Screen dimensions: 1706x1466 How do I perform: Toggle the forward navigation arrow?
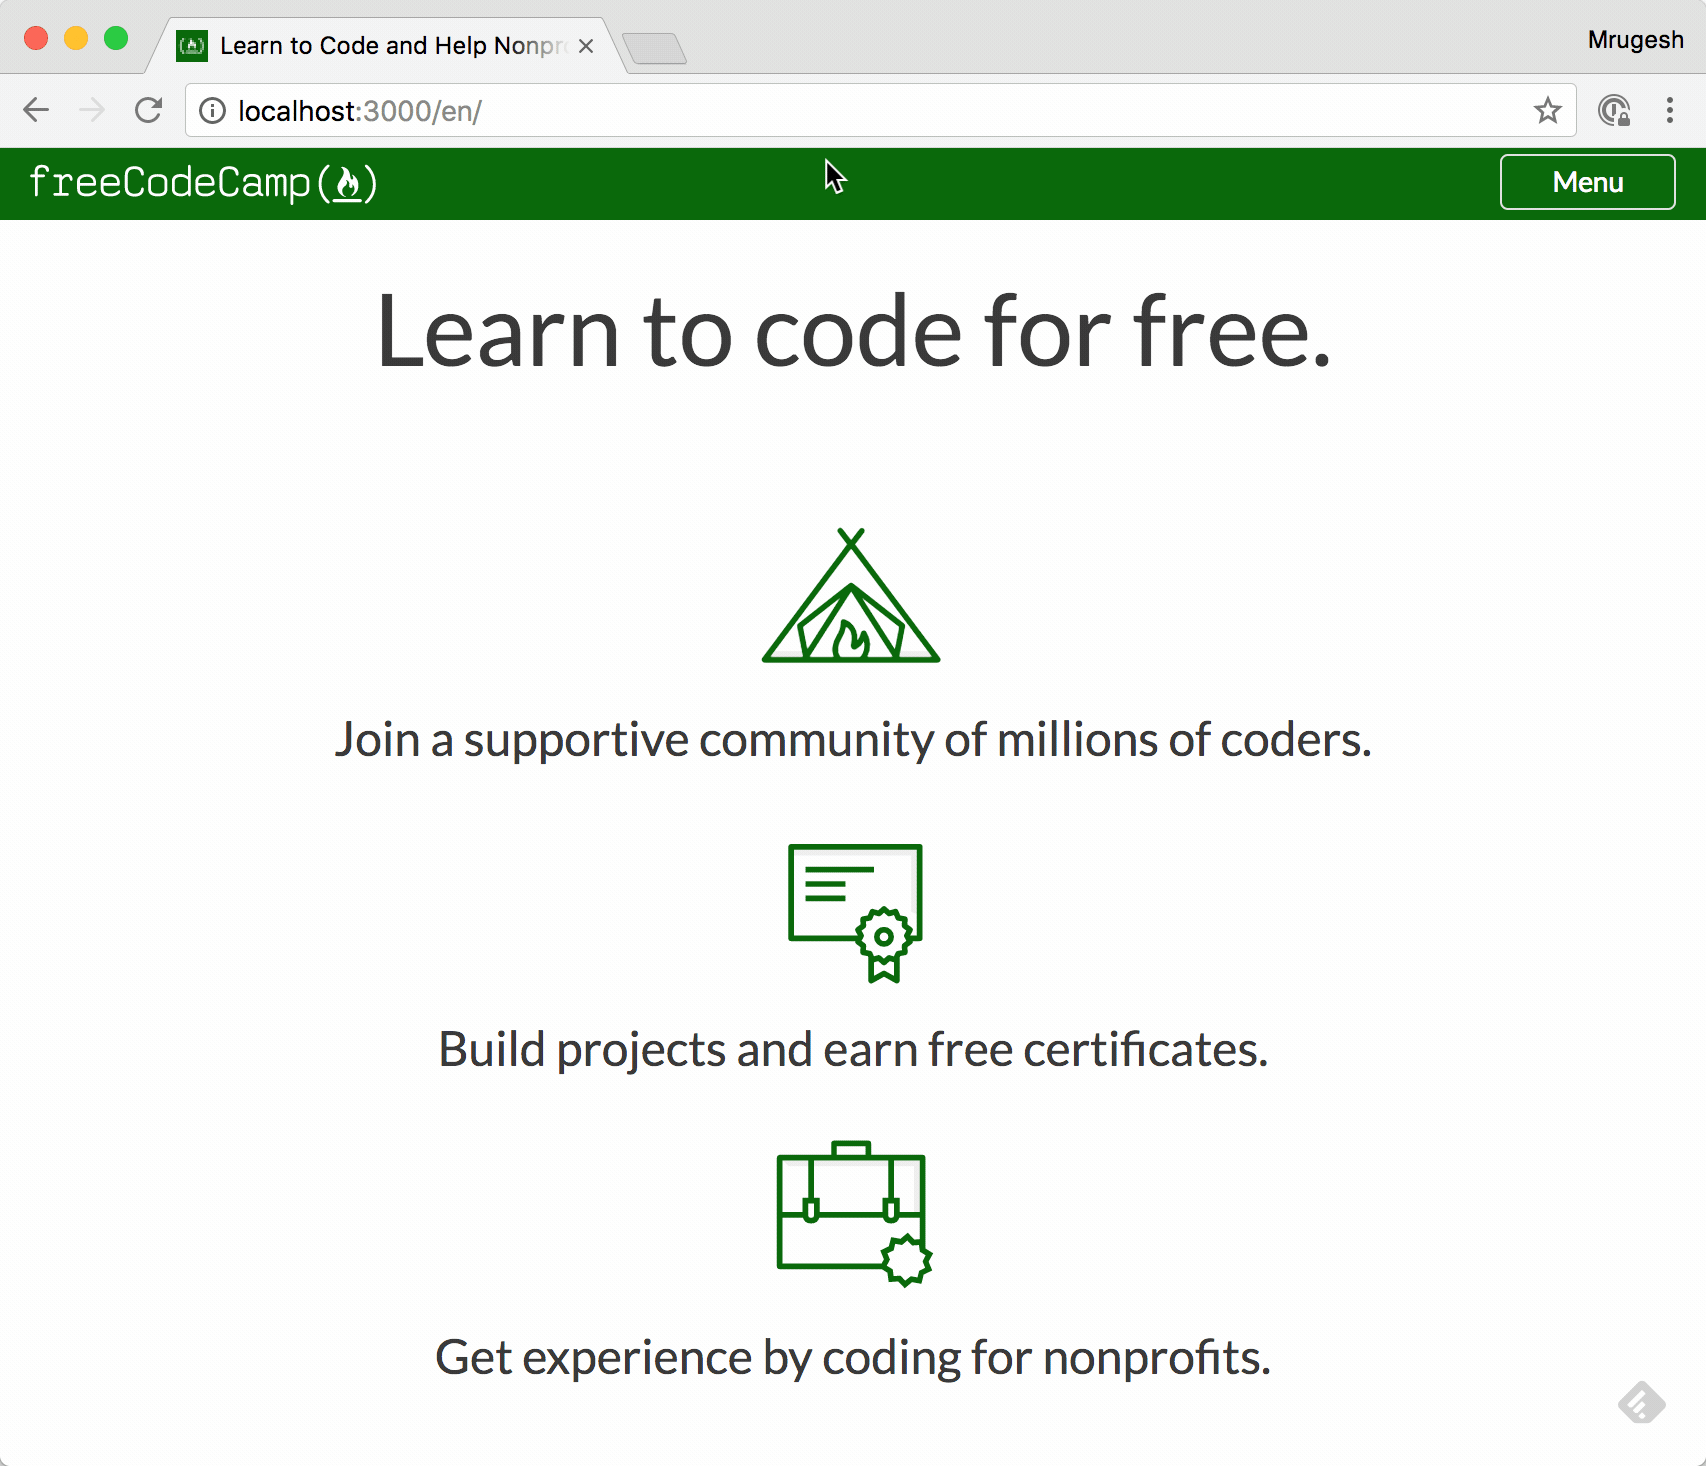pyautogui.click(x=92, y=110)
